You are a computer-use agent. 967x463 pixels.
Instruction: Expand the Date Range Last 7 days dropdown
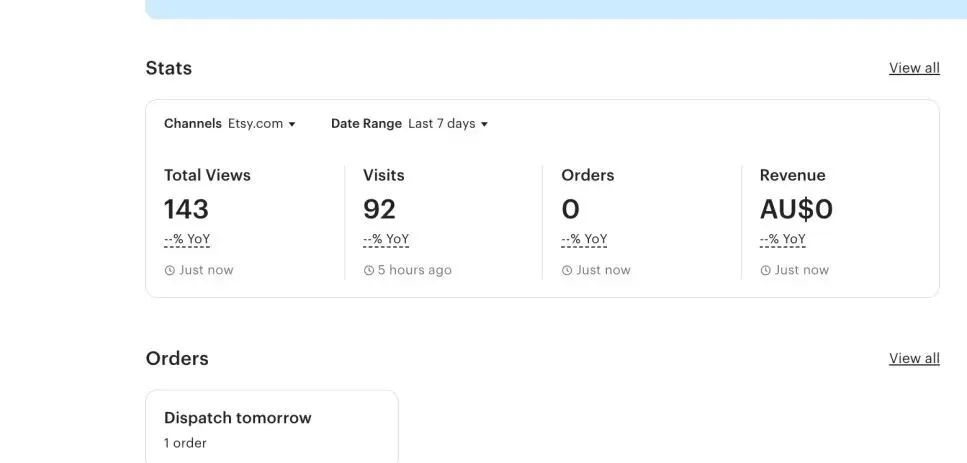410,124
